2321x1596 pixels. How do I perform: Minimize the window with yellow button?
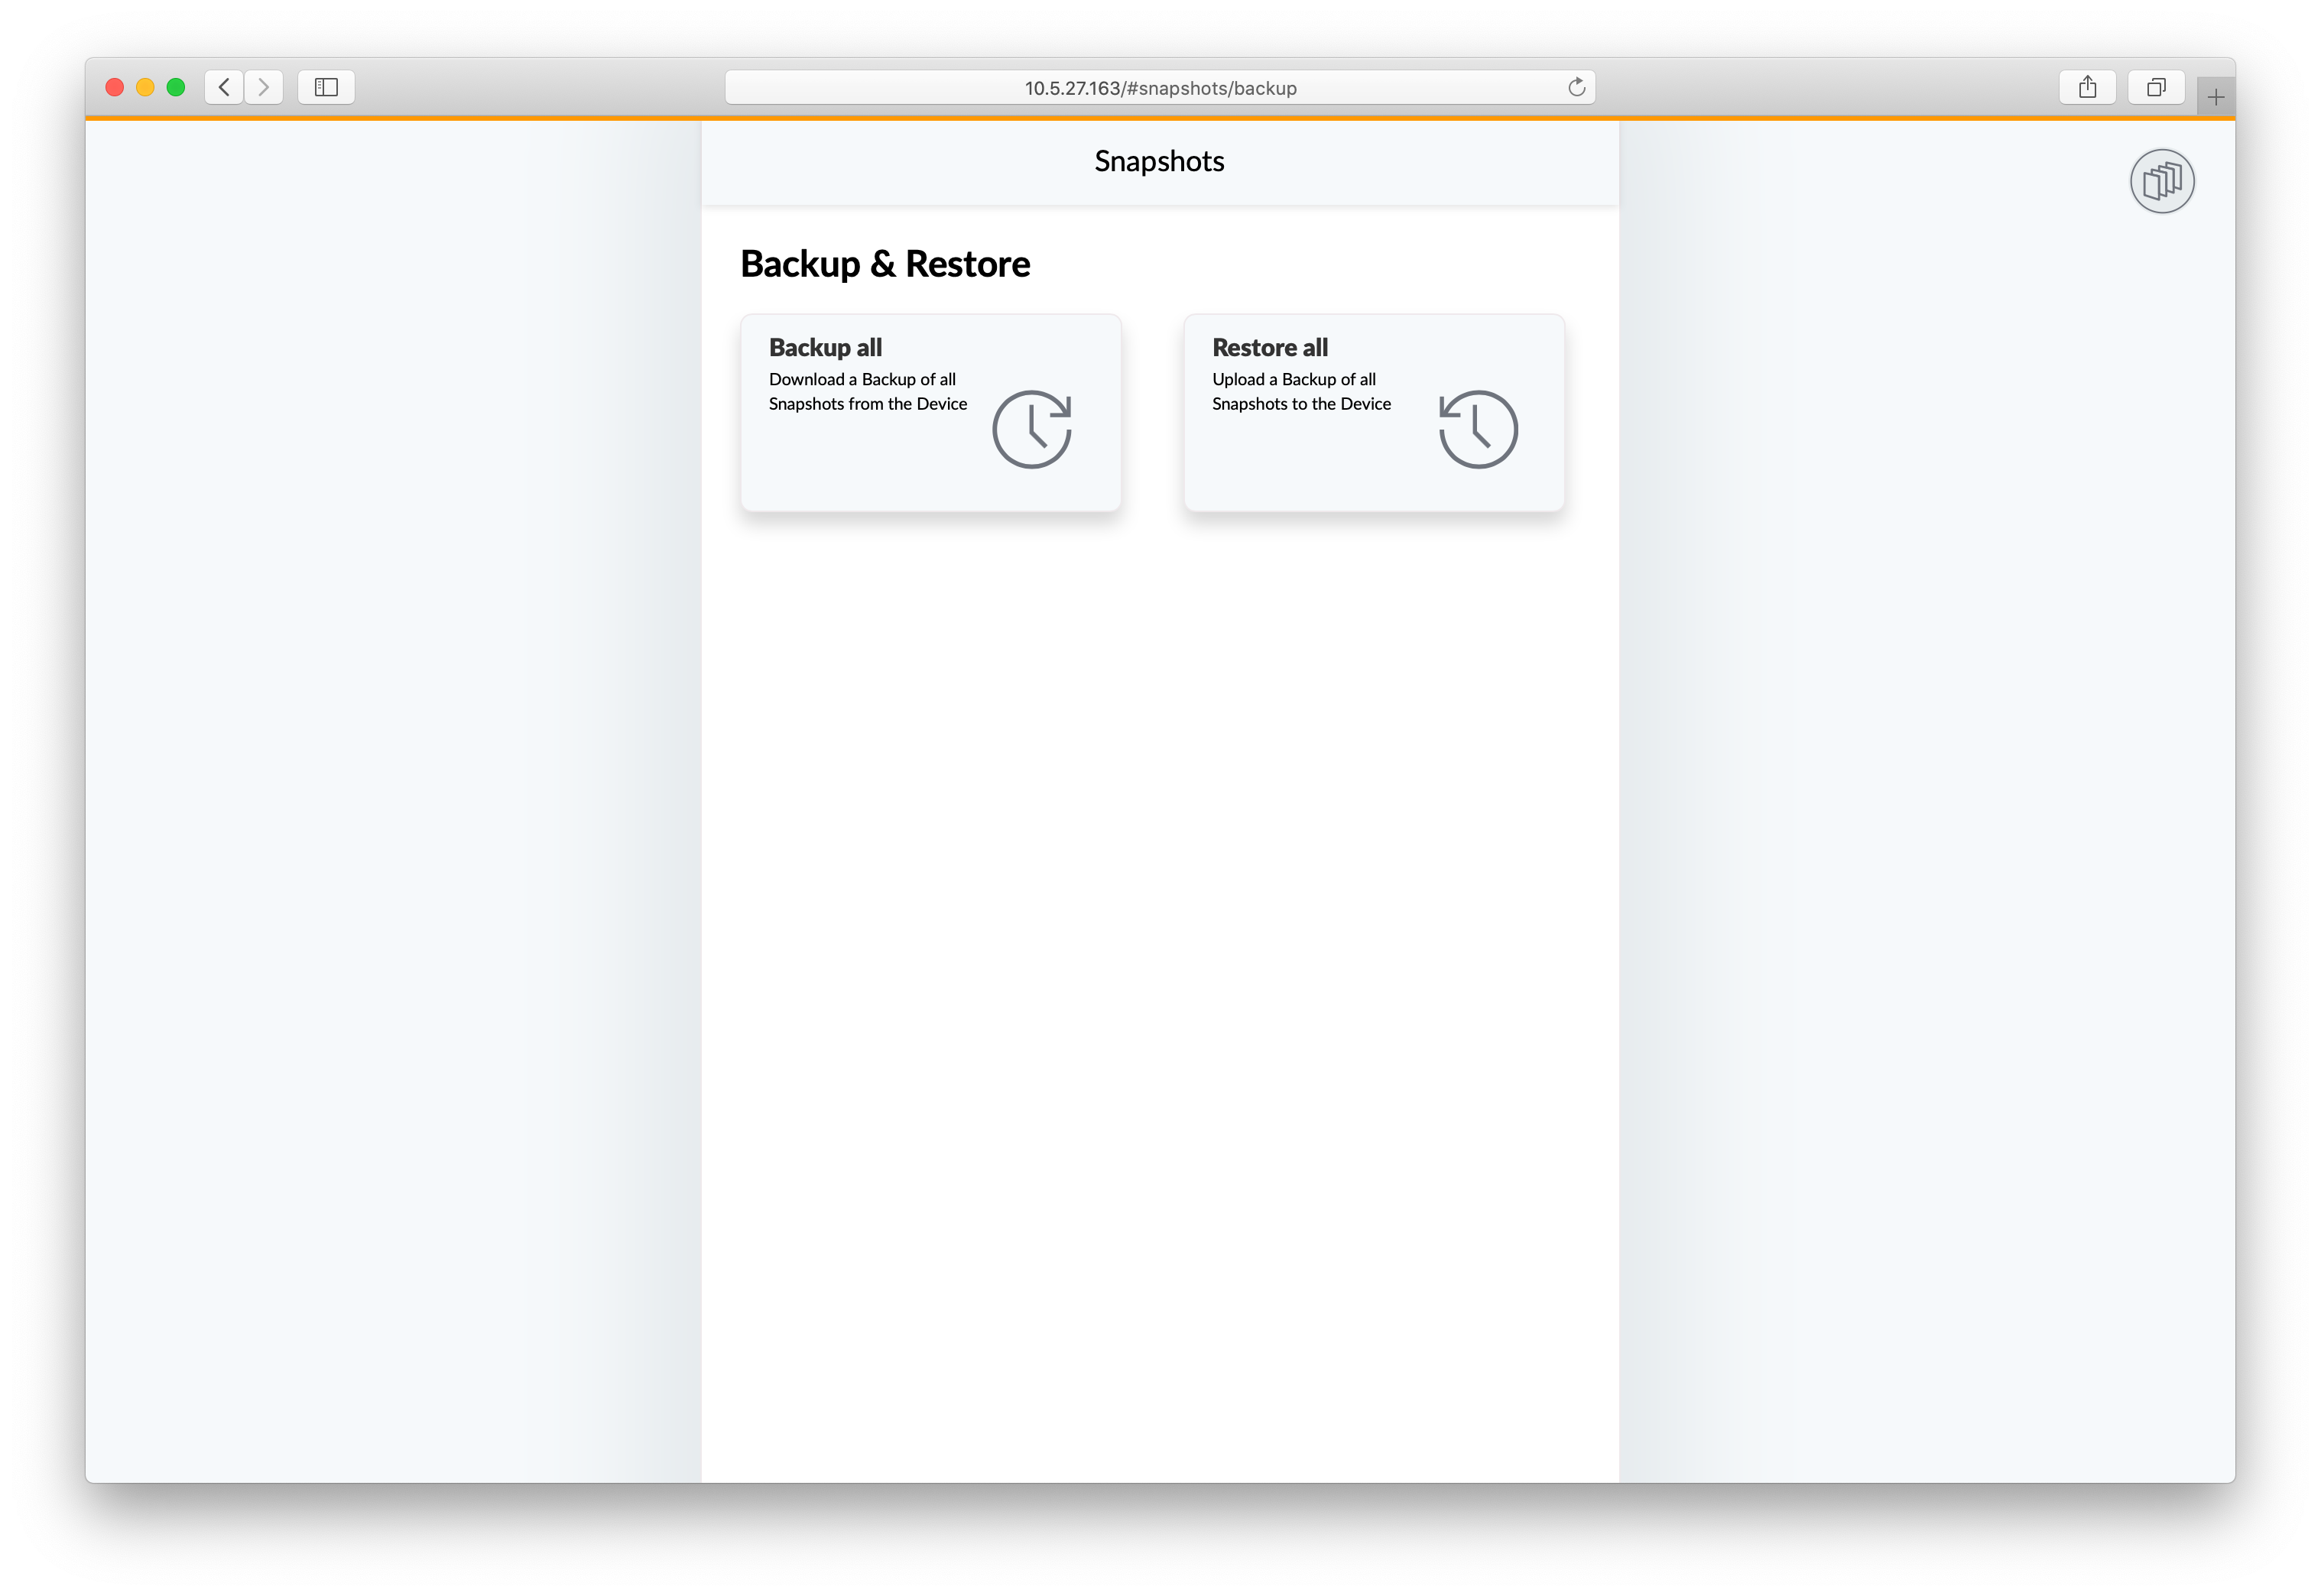(x=145, y=87)
